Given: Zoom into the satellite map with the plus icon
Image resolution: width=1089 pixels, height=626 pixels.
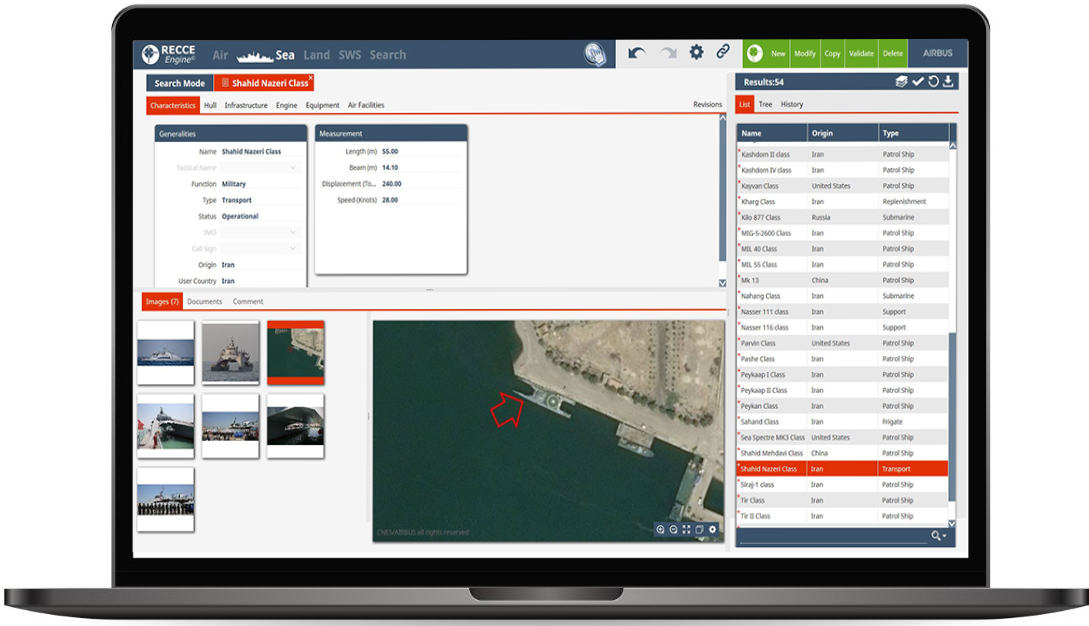Looking at the screenshot, I should pyautogui.click(x=660, y=530).
